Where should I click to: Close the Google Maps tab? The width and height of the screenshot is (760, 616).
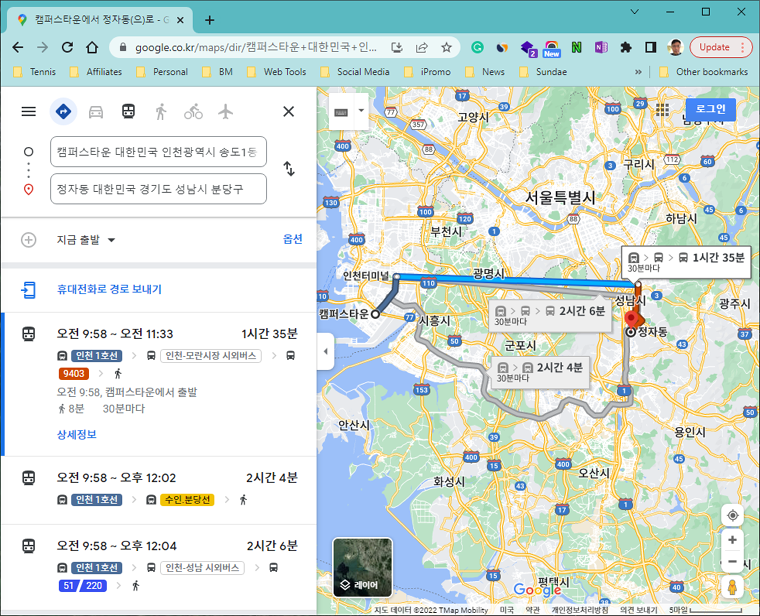(x=180, y=20)
